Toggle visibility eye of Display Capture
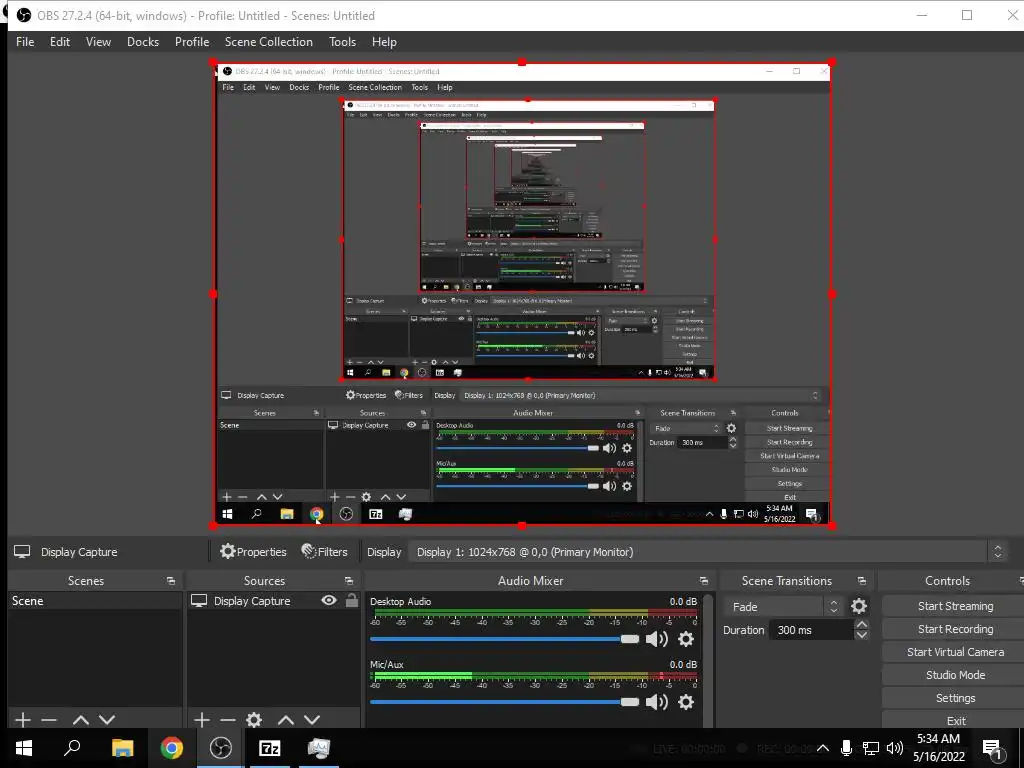 point(329,600)
